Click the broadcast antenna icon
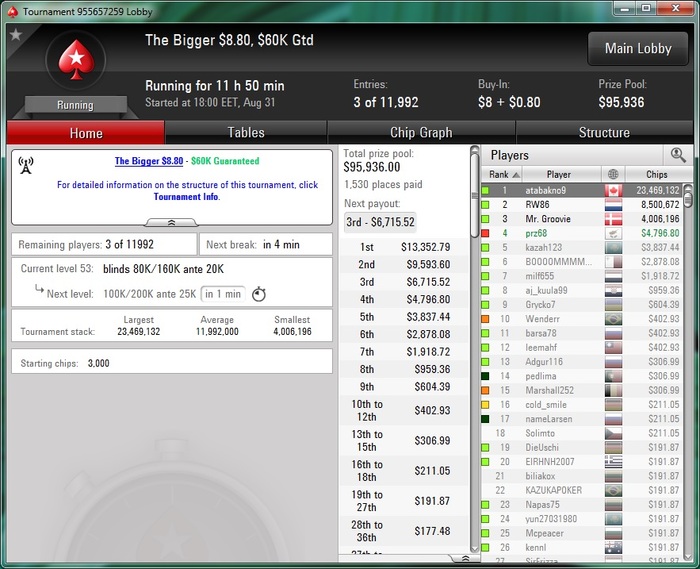The width and height of the screenshot is (700, 569). point(26,165)
